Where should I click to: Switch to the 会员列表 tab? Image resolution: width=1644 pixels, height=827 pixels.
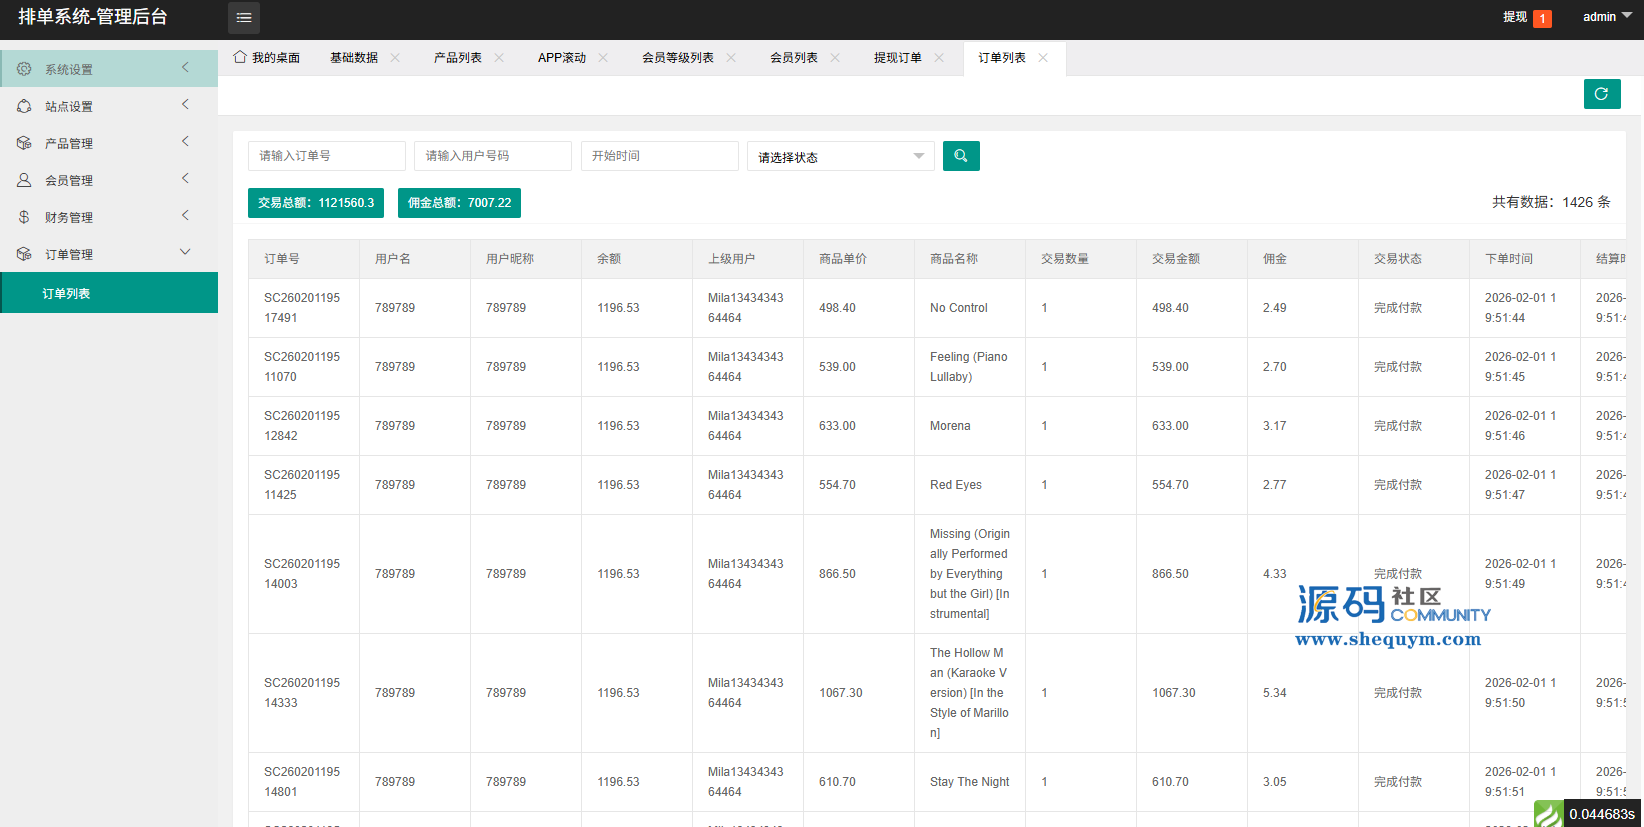(793, 58)
